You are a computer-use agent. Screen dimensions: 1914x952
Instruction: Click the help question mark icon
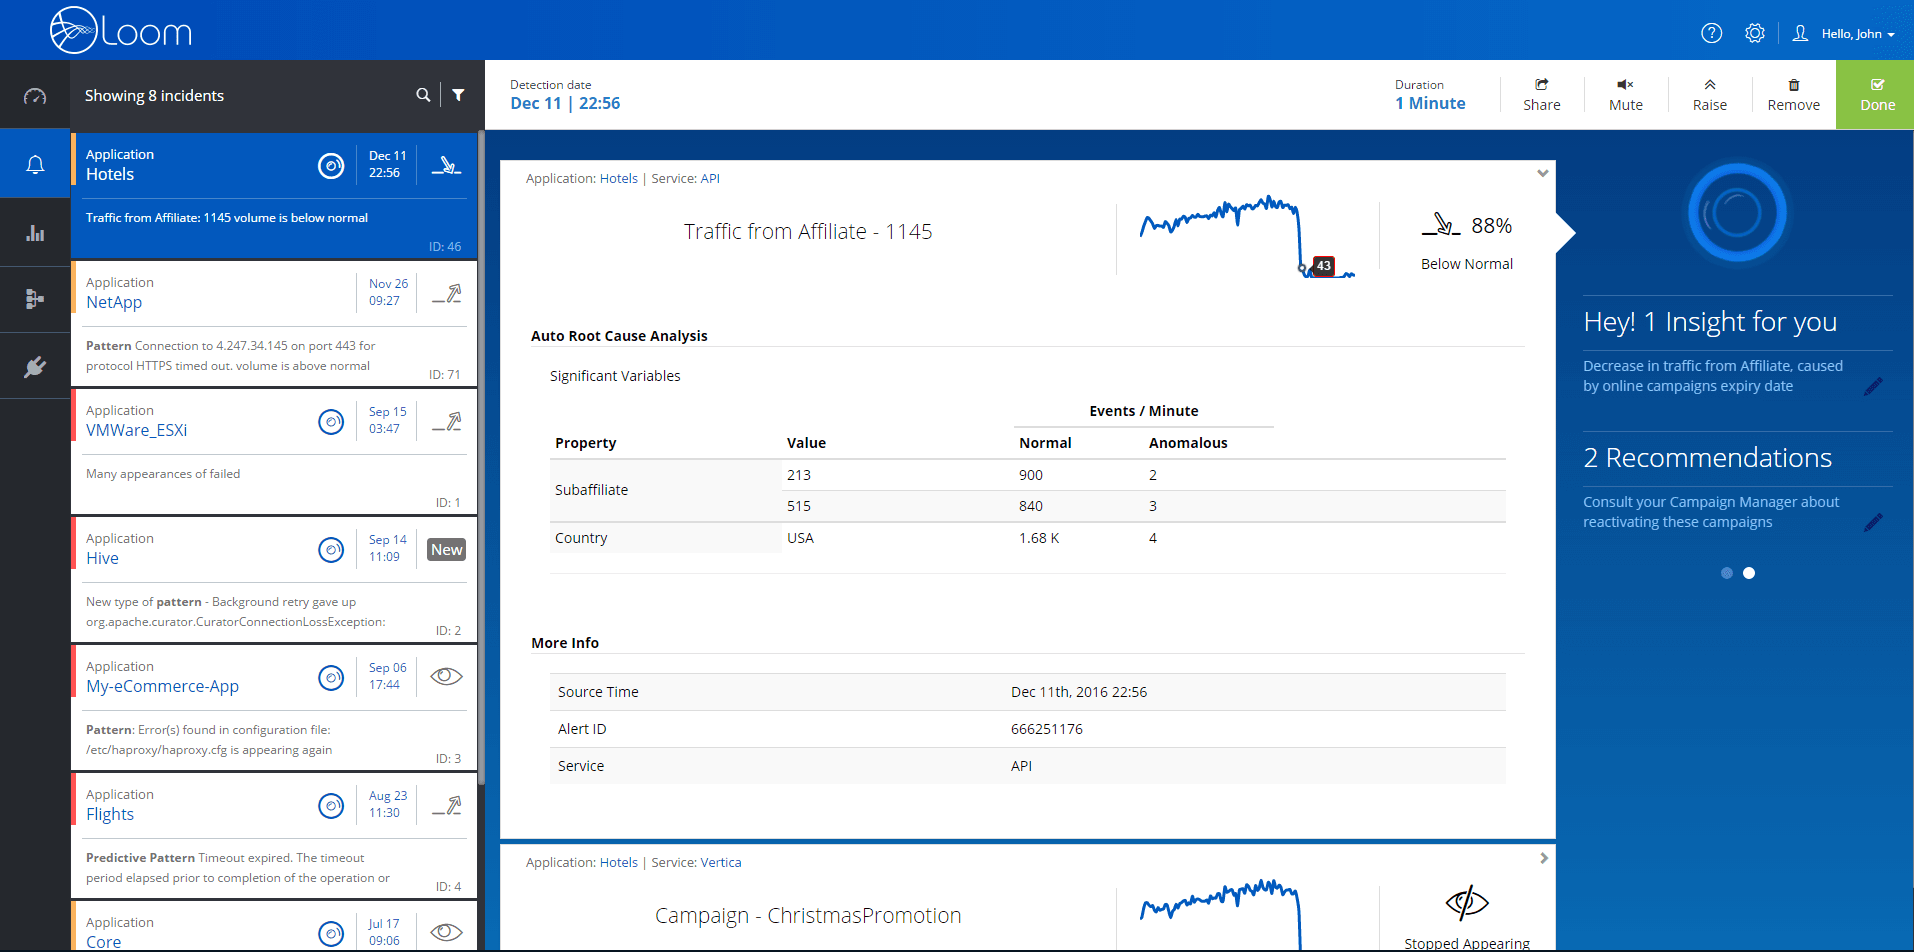1711,33
